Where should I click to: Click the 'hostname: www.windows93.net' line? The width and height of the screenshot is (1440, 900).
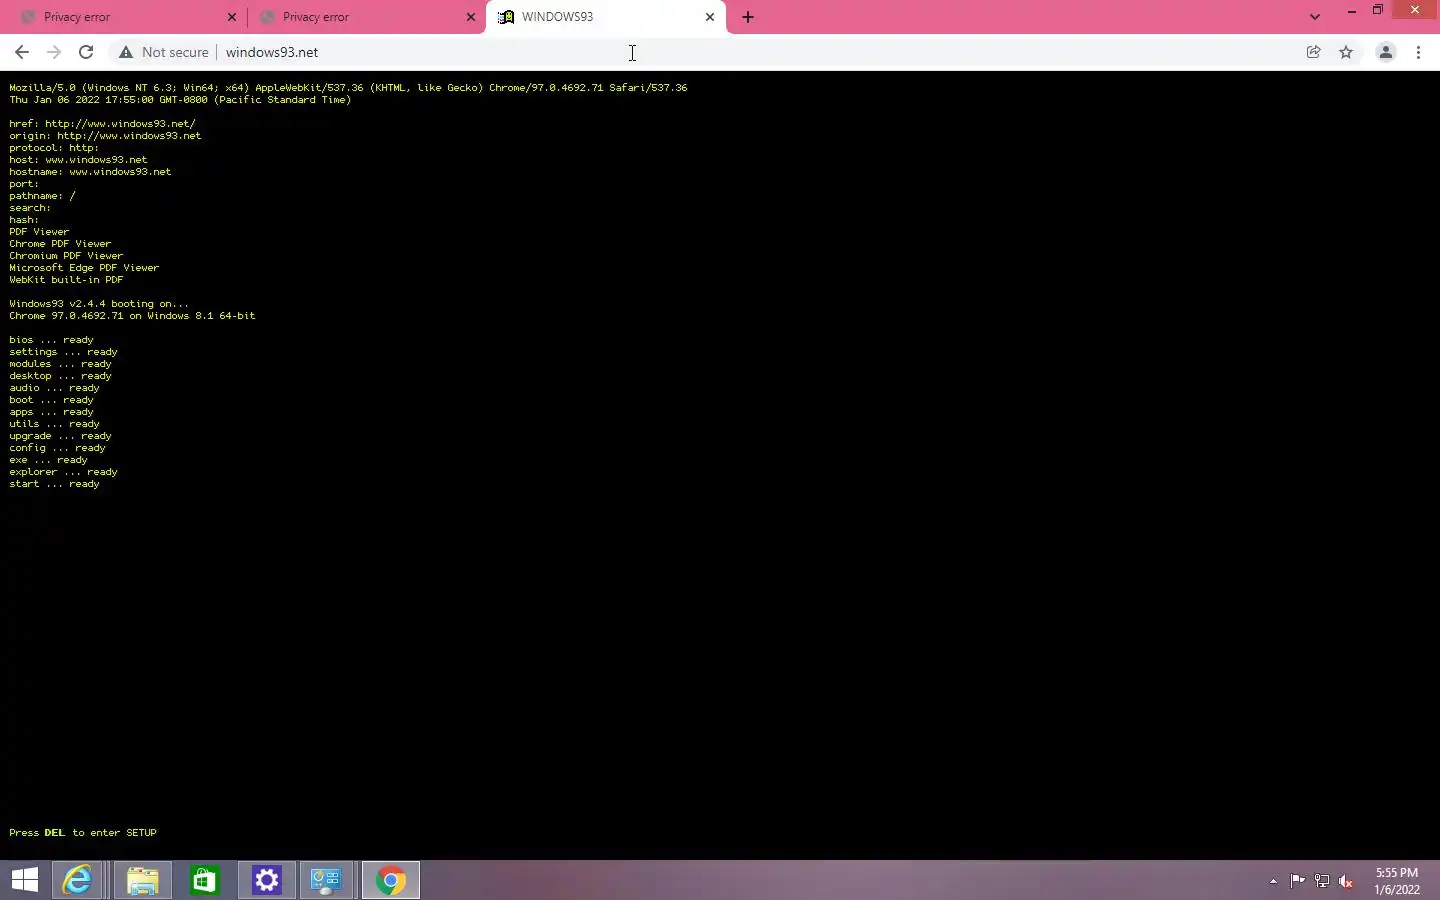[90, 172]
